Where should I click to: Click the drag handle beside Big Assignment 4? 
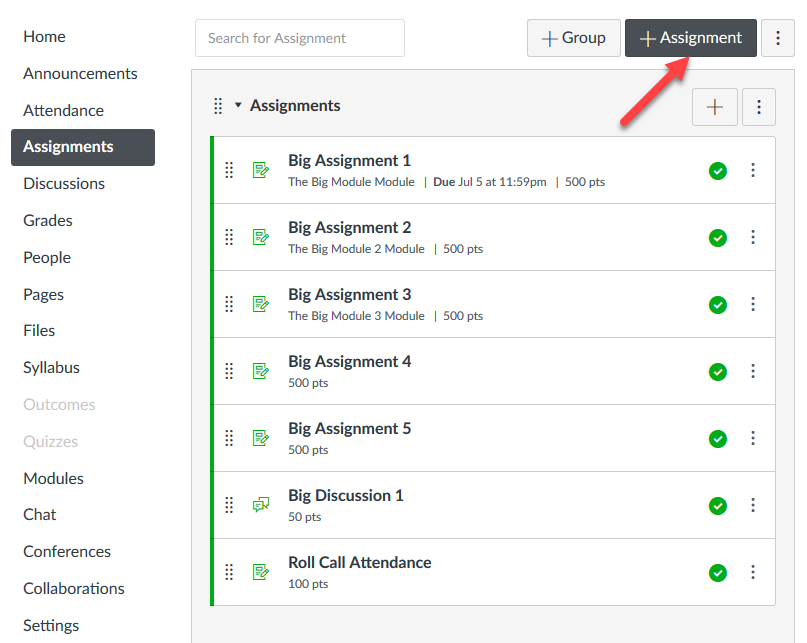click(x=229, y=371)
